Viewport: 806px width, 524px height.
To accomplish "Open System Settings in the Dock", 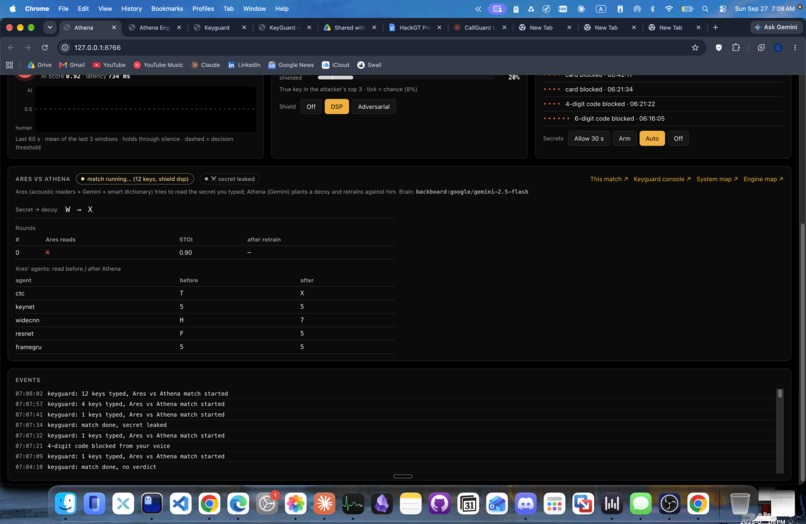I will (267, 503).
